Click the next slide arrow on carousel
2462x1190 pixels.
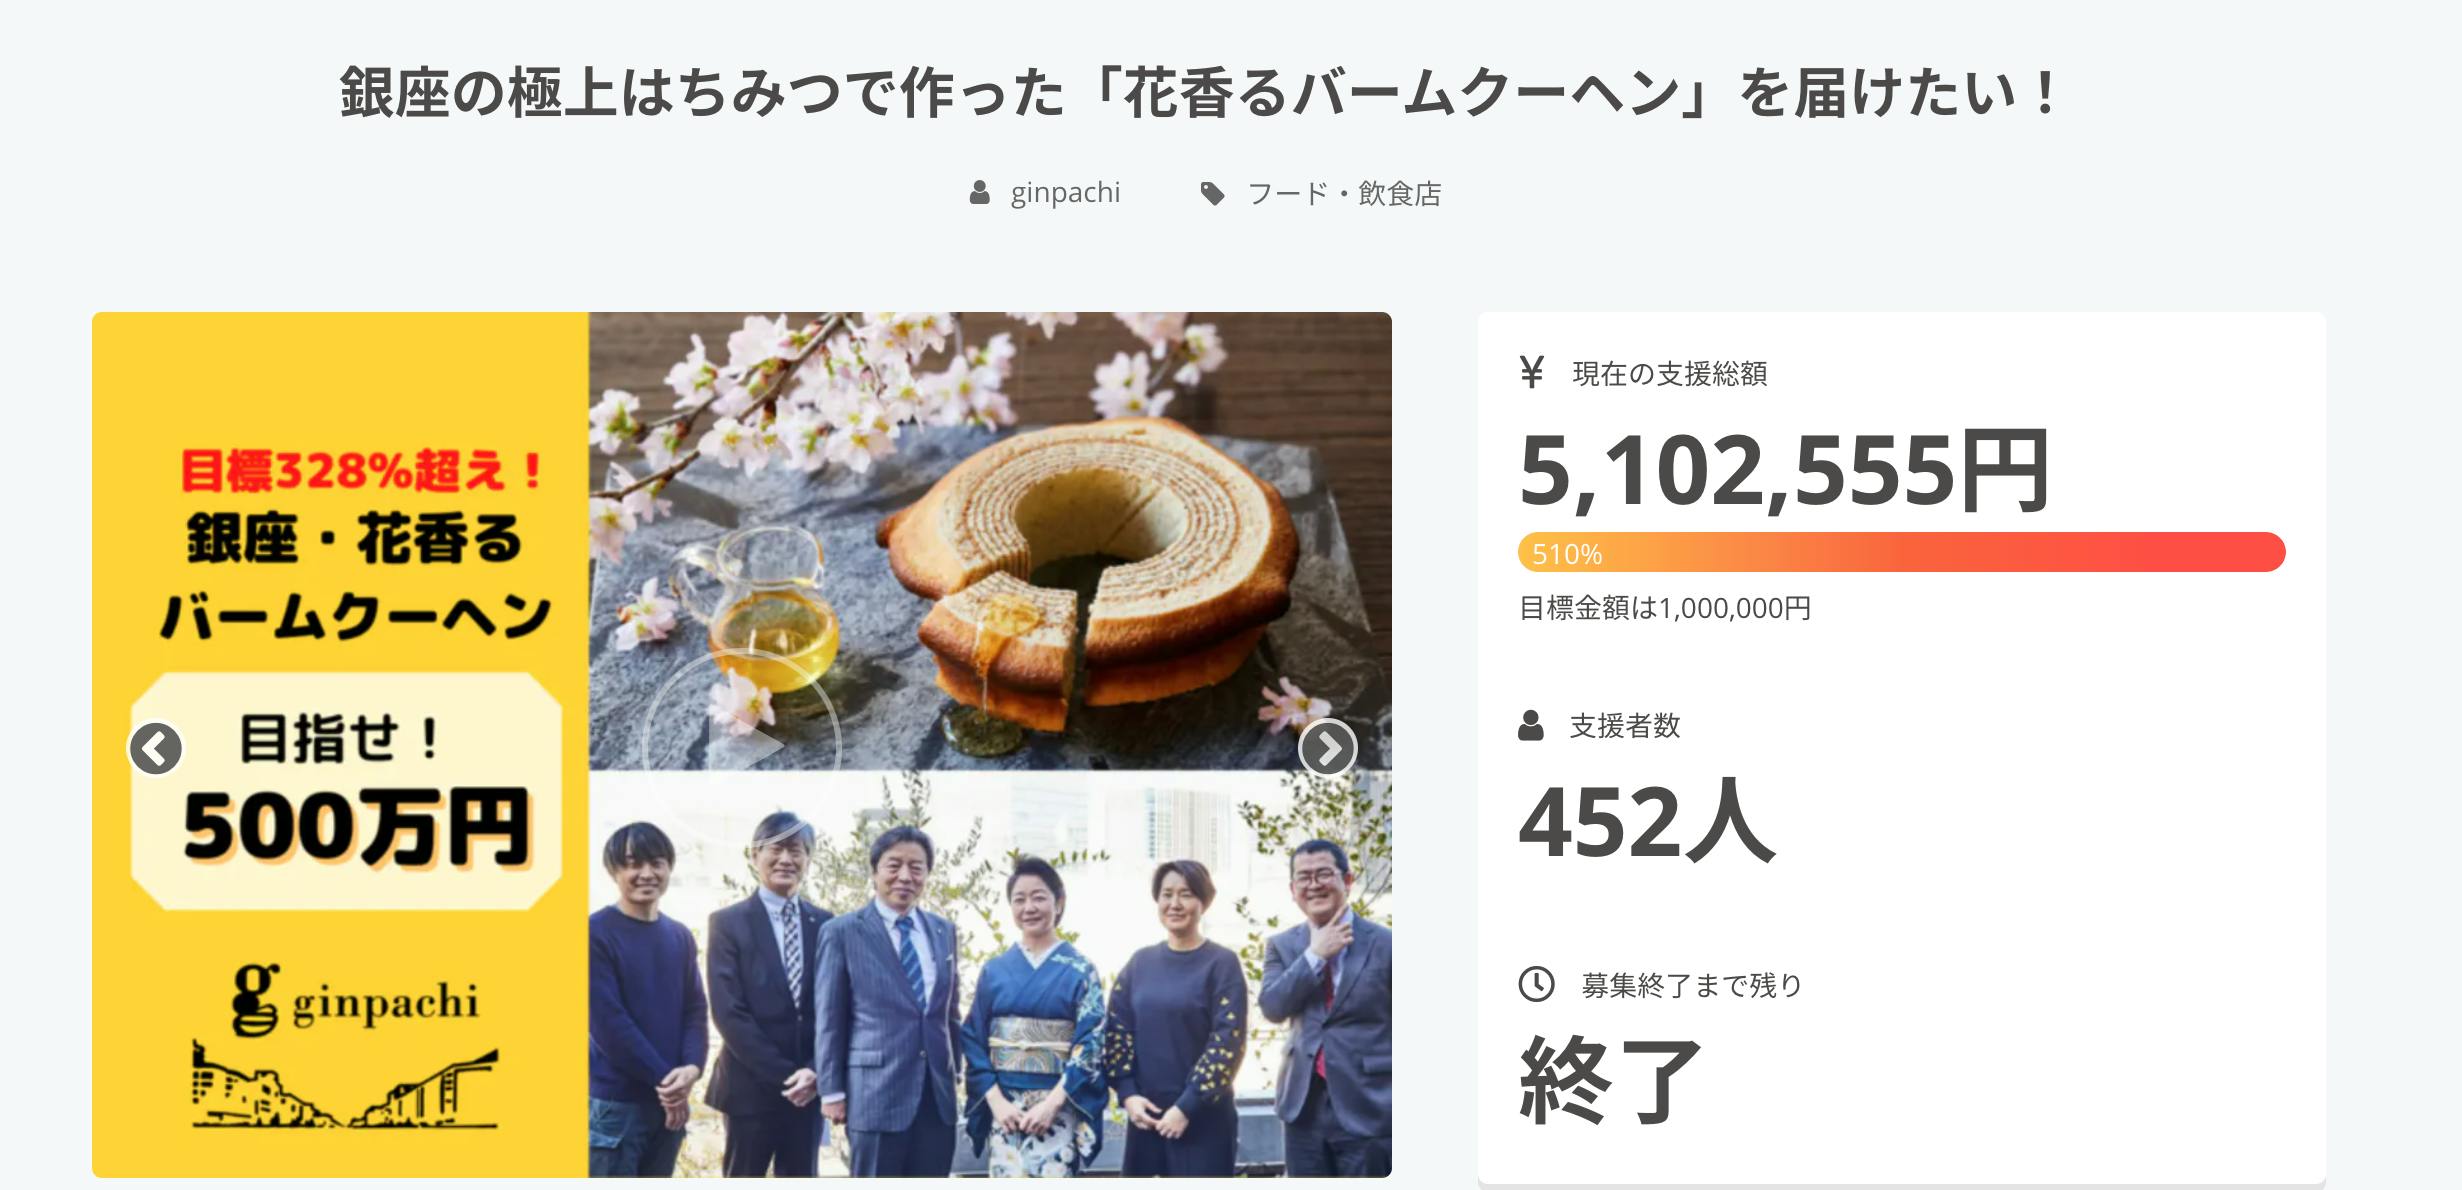pos(1327,748)
